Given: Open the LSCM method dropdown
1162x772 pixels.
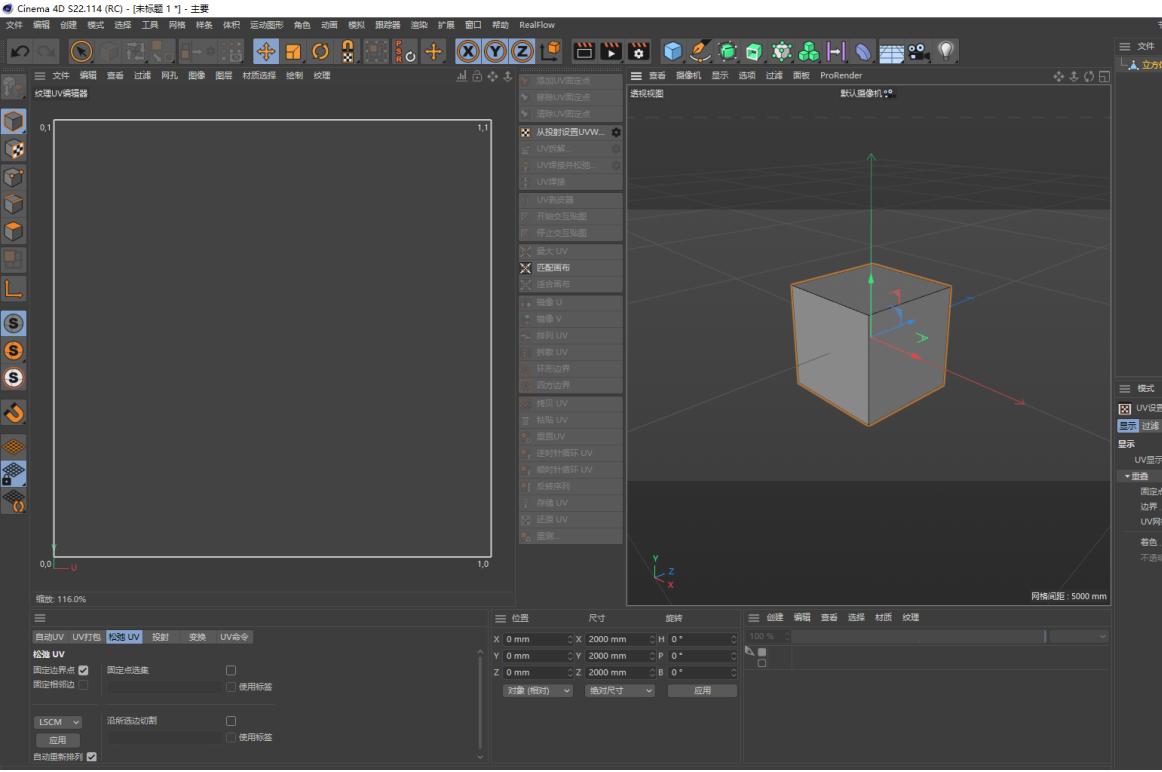Looking at the screenshot, I should [57, 722].
